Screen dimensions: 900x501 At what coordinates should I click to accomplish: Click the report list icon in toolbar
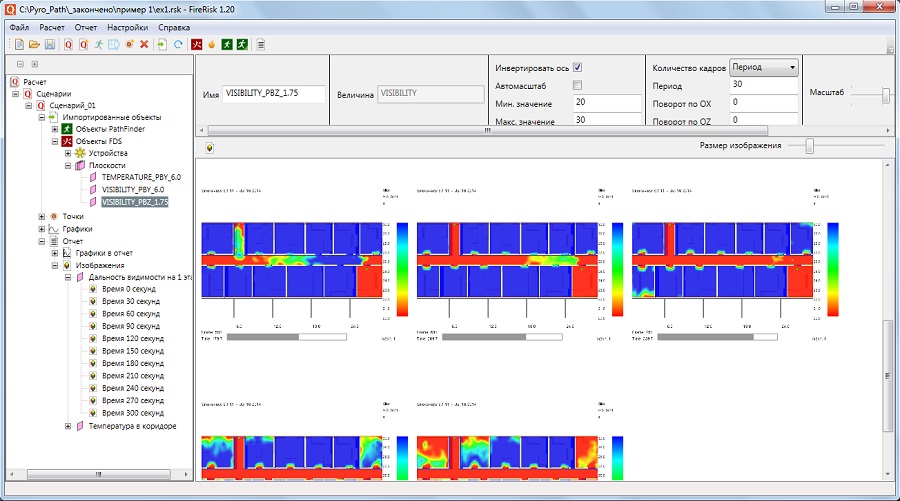261,44
